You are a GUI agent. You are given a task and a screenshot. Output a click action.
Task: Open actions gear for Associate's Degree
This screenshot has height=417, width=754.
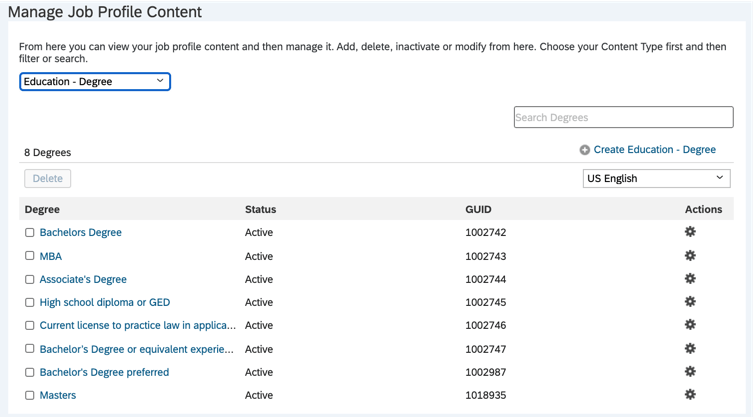690,279
